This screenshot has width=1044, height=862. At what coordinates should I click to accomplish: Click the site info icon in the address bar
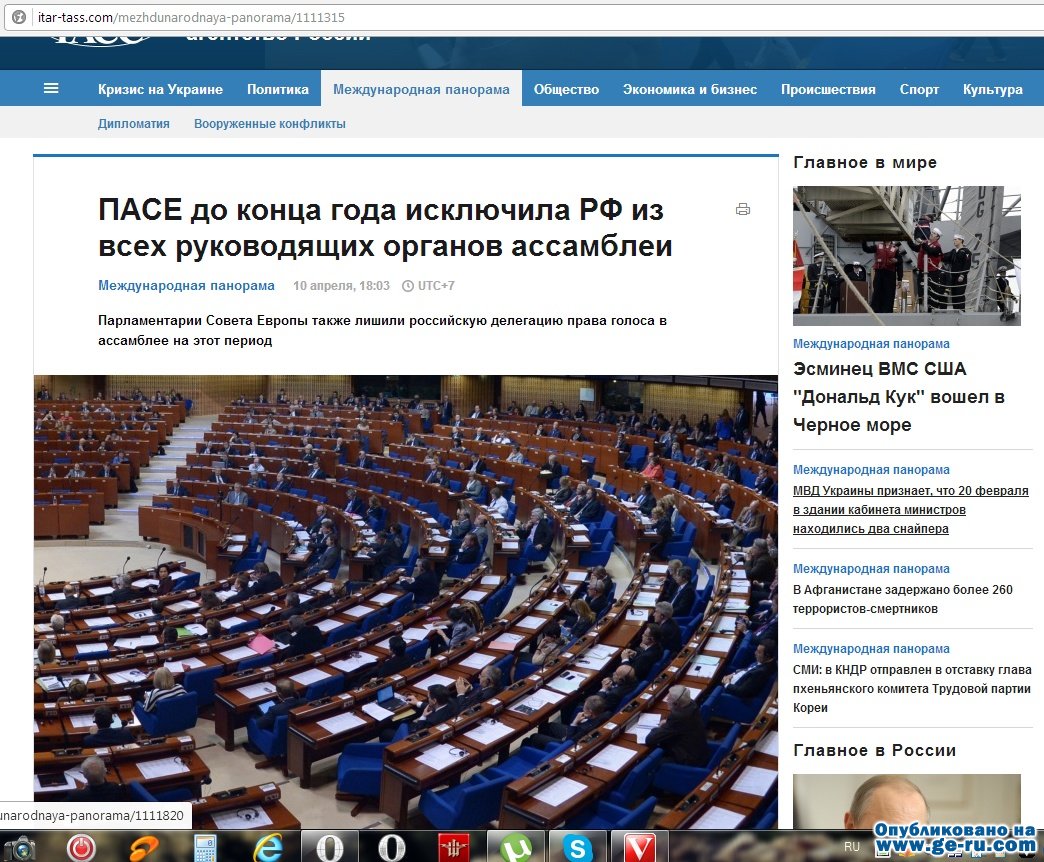click(x=17, y=18)
